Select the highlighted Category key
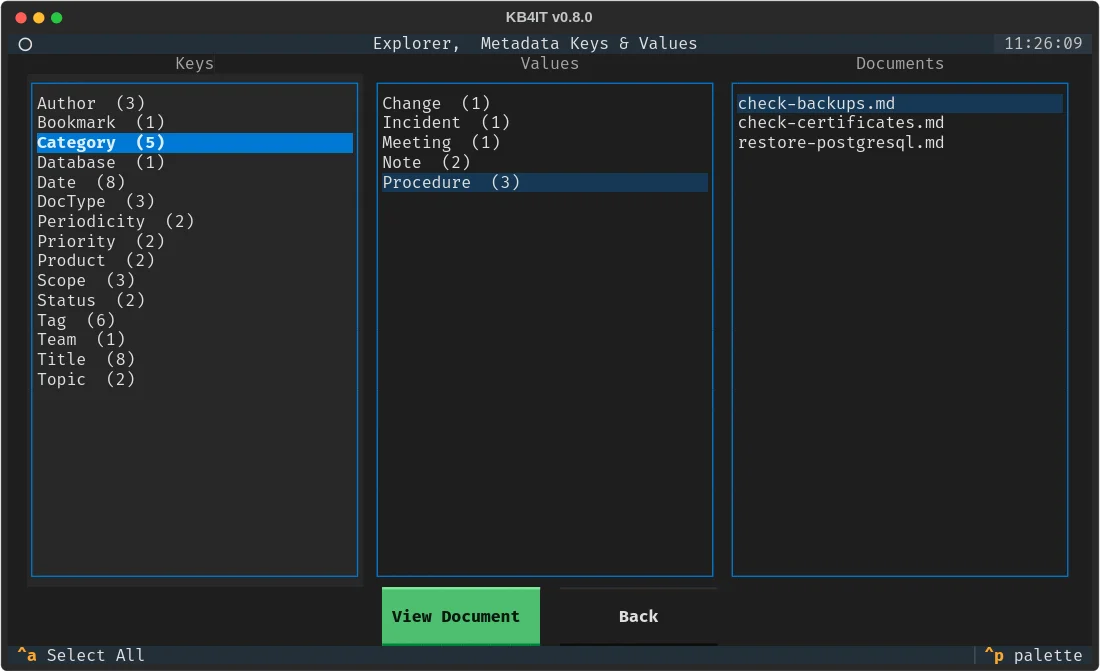The width and height of the screenshot is (1100, 671). click(x=194, y=142)
